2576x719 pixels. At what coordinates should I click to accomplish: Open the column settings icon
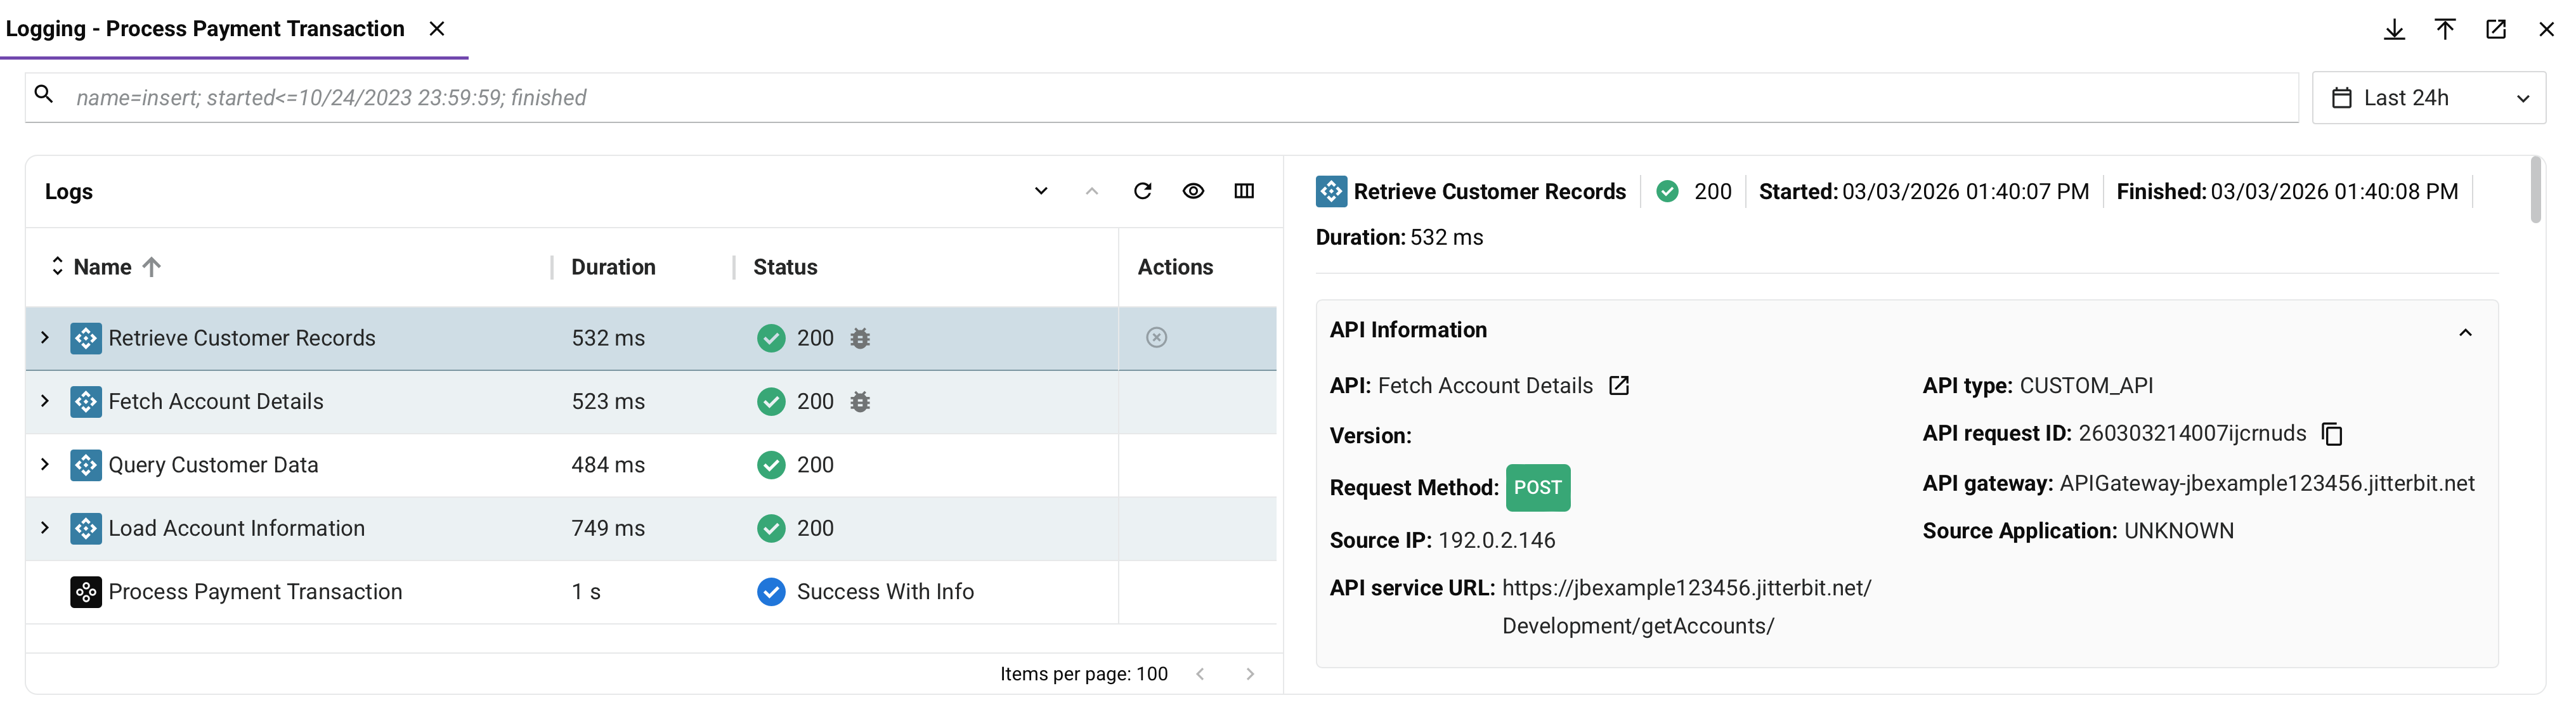[1244, 191]
